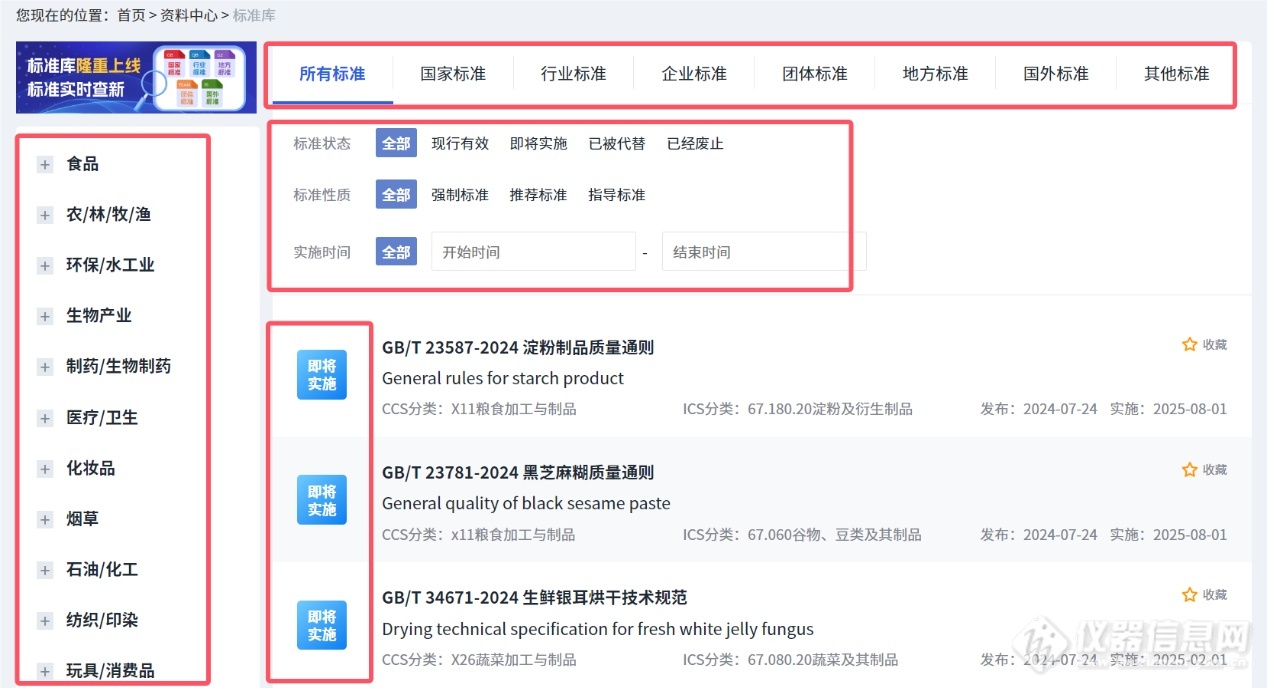The height and width of the screenshot is (688, 1267).
Task: Filter standard status by 已经废止
Action: (x=695, y=143)
